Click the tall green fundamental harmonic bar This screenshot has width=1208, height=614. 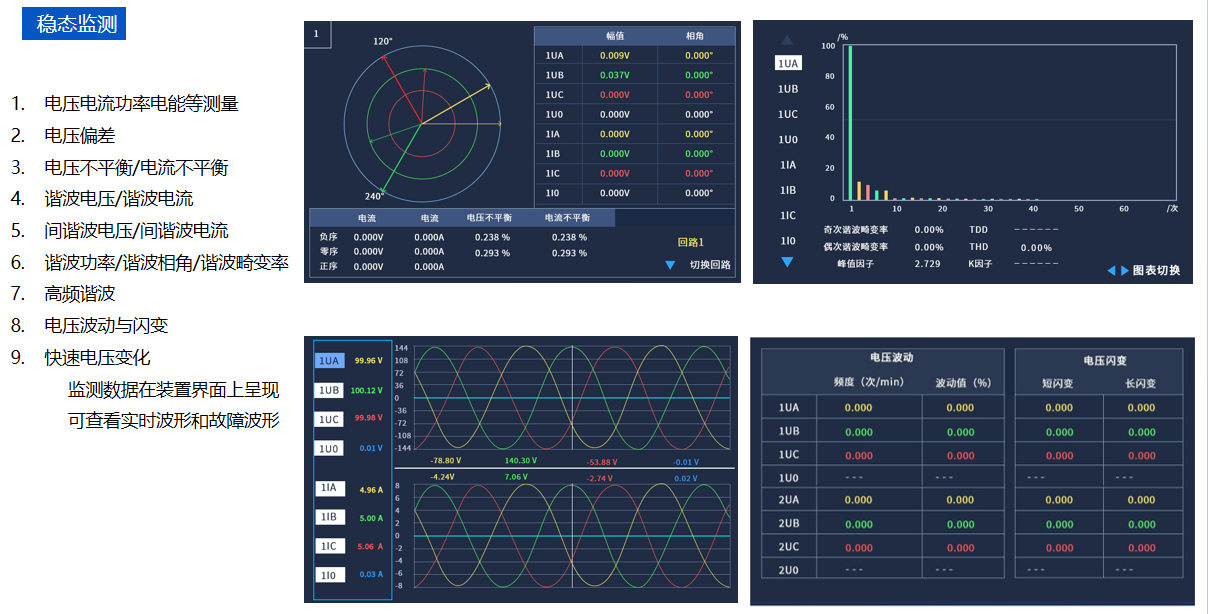[x=850, y=122]
